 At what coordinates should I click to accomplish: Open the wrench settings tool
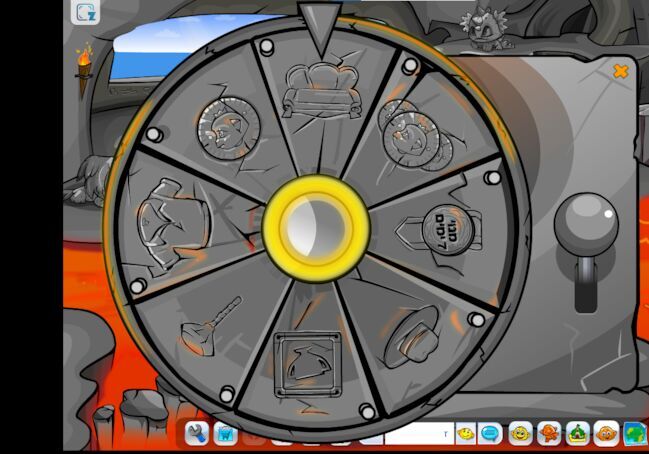(196, 433)
